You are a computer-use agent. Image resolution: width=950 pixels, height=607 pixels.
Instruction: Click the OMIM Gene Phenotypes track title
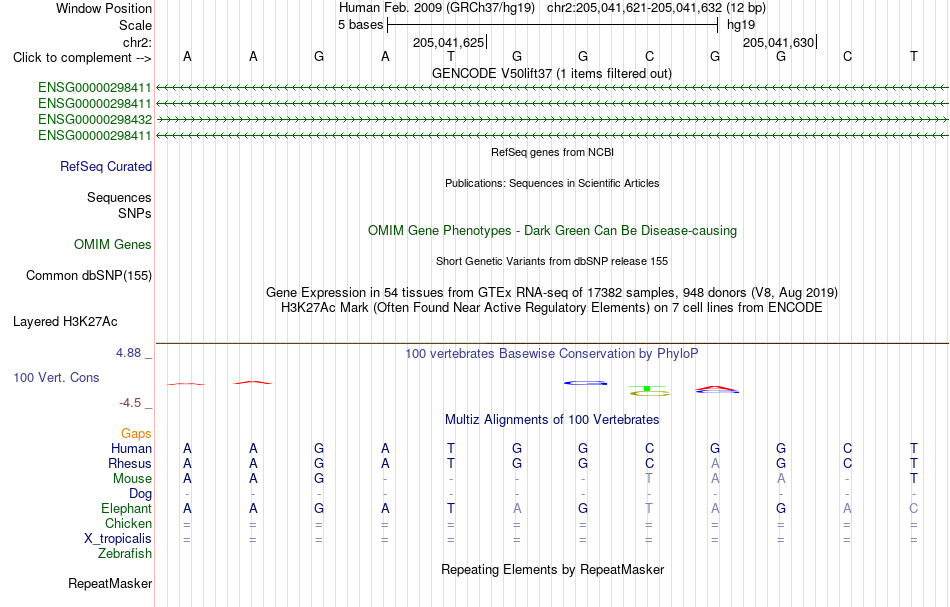click(552, 231)
